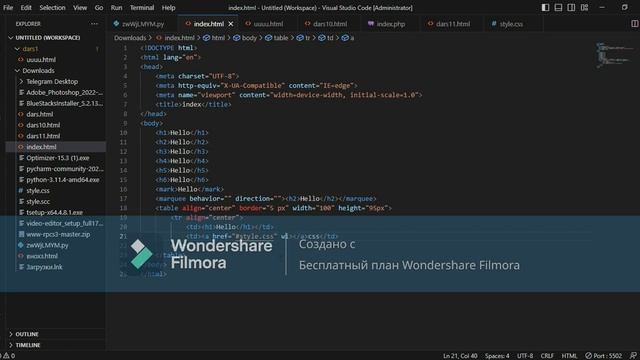The height and width of the screenshot is (360, 640).
Task: Close the index.html tab
Action: pos(231,24)
